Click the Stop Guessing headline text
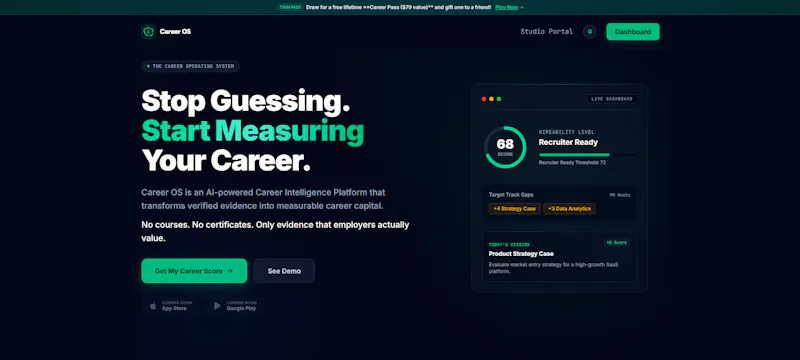 [245, 100]
